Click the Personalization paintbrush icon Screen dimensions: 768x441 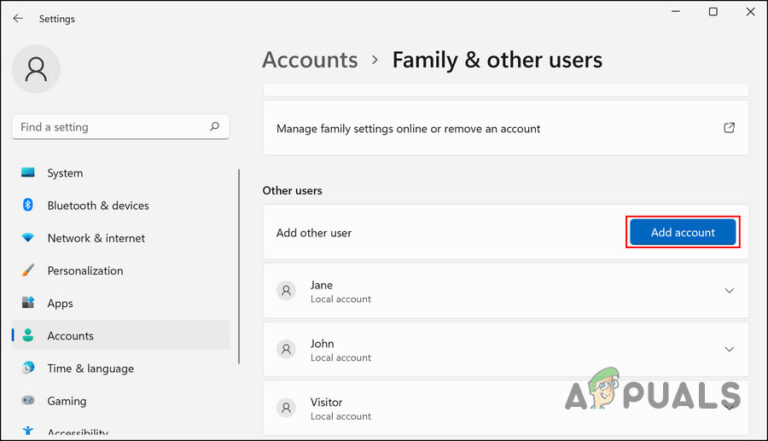tap(28, 270)
